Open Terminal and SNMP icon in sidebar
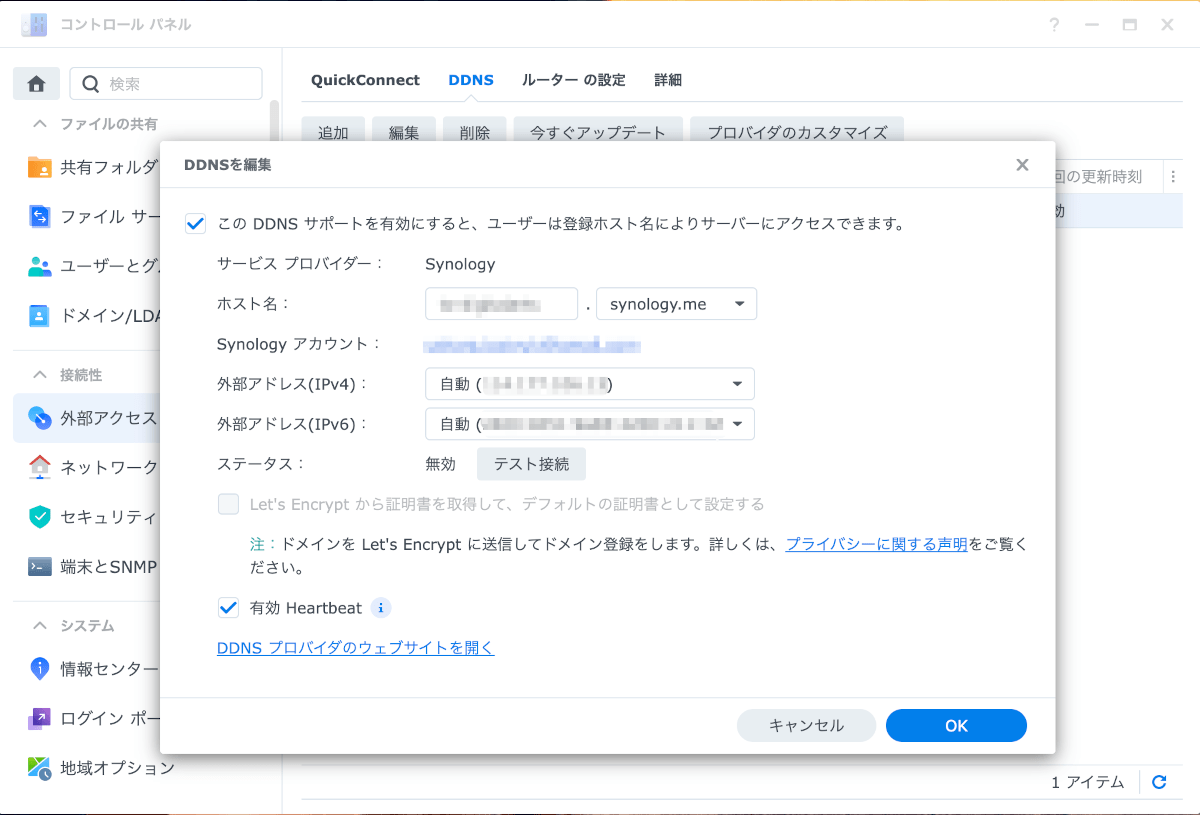1200x815 pixels. click(x=39, y=567)
